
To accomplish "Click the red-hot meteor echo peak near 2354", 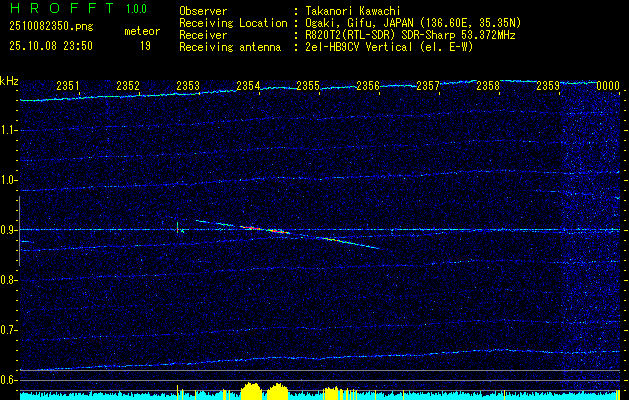I will click(252, 227).
